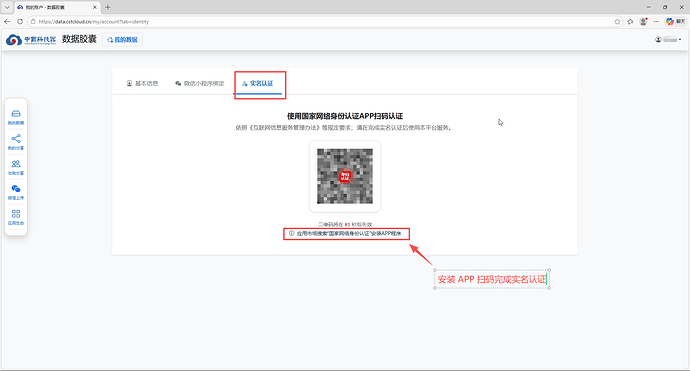Open the browser three-dot settings menu

click(x=656, y=22)
